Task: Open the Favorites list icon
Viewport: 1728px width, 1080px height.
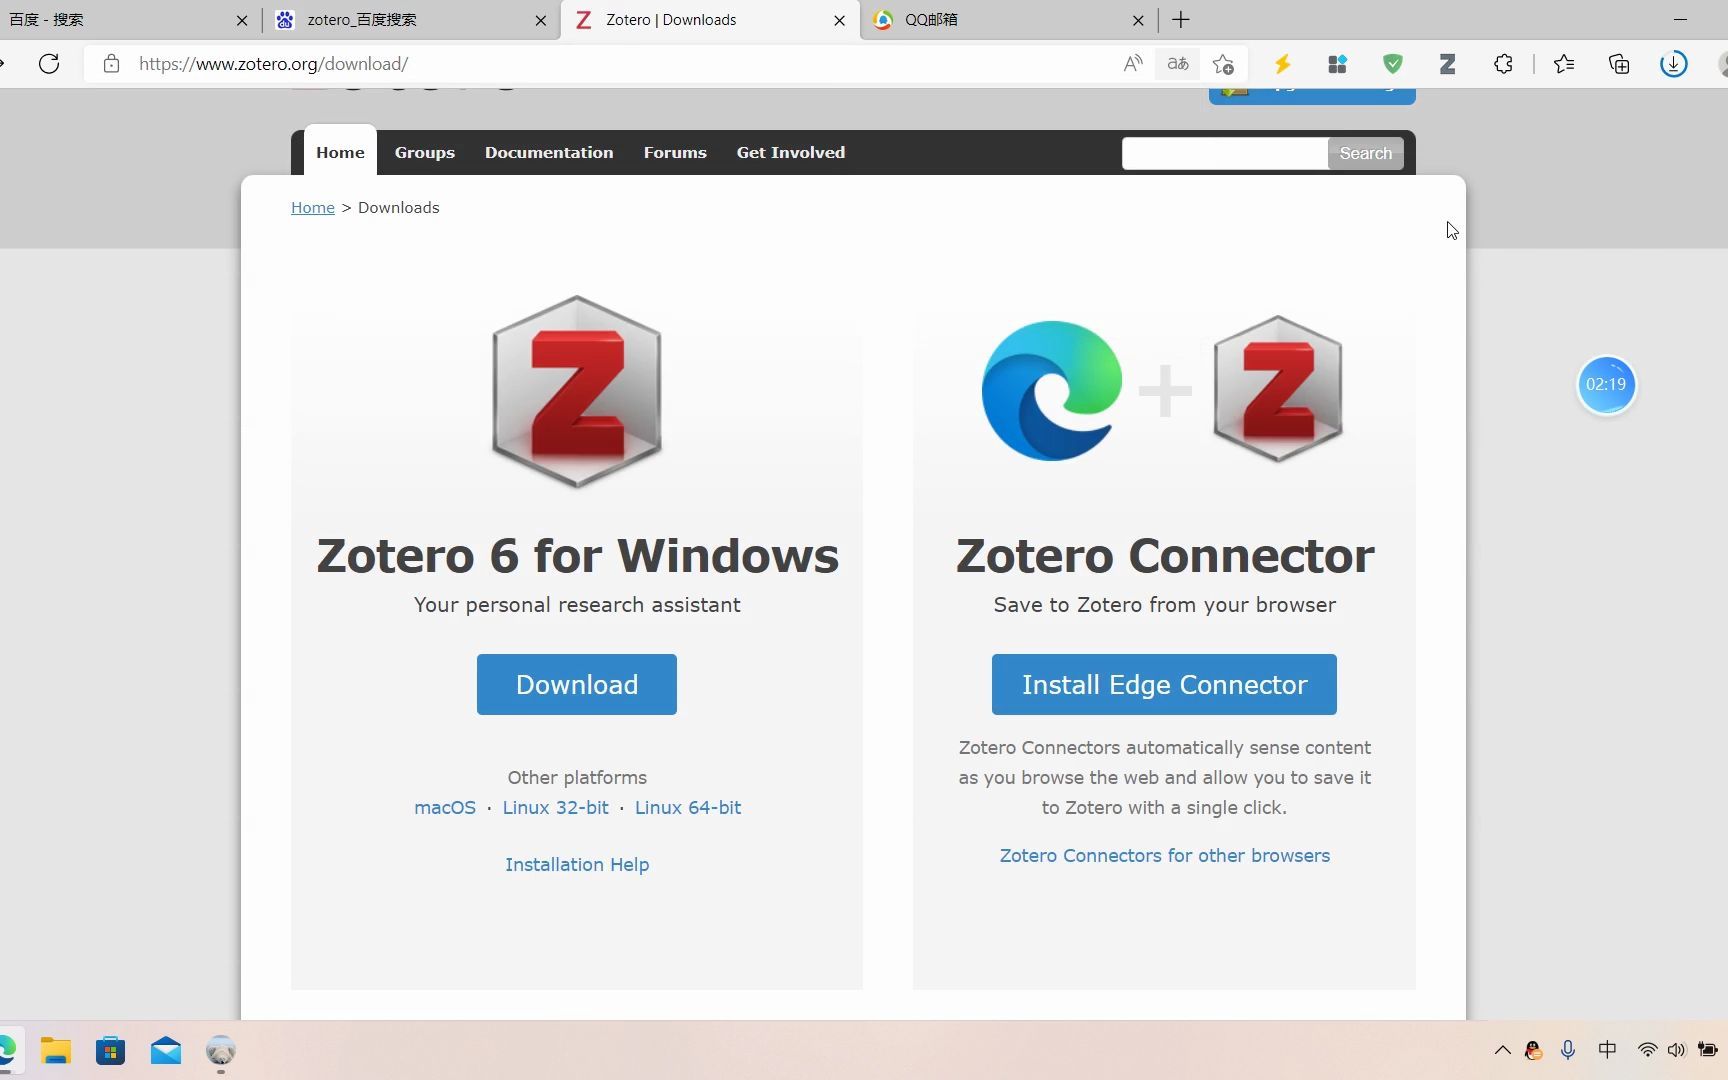Action: (1564, 64)
